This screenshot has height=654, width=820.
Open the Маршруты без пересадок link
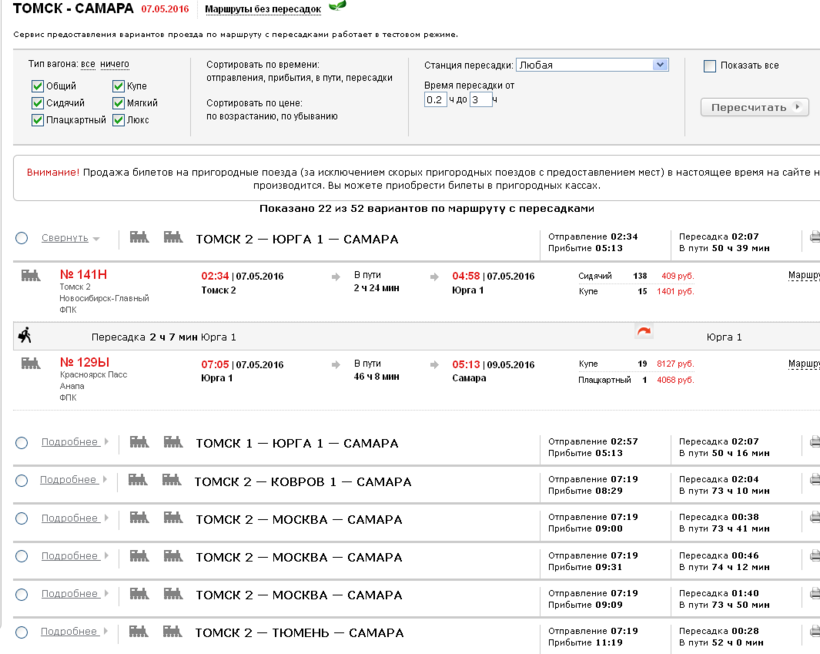click(263, 9)
